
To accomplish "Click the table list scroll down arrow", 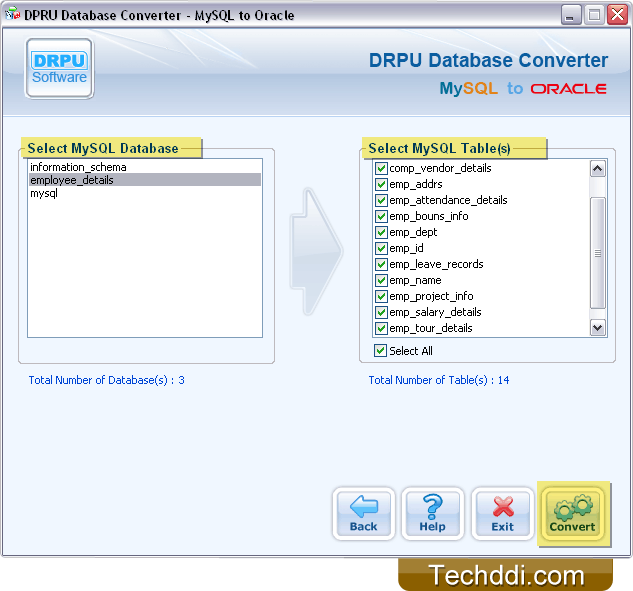I will click(x=597, y=327).
